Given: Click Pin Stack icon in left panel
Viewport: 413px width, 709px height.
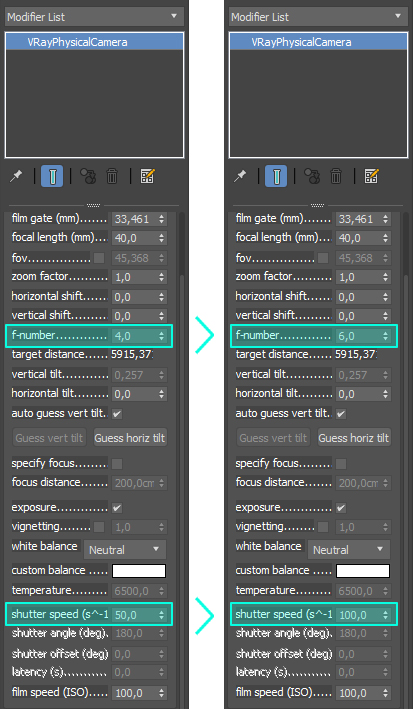Looking at the screenshot, I should [x=16, y=176].
